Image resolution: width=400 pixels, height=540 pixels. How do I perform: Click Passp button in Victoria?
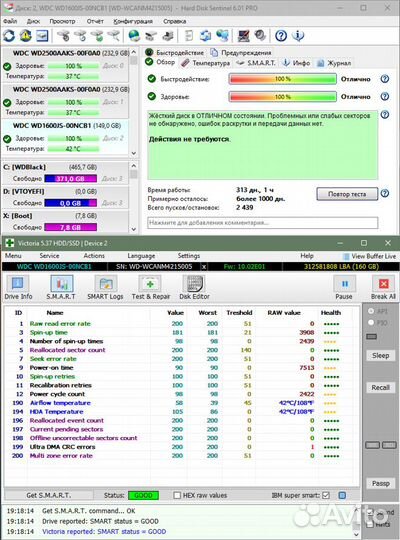click(380, 484)
